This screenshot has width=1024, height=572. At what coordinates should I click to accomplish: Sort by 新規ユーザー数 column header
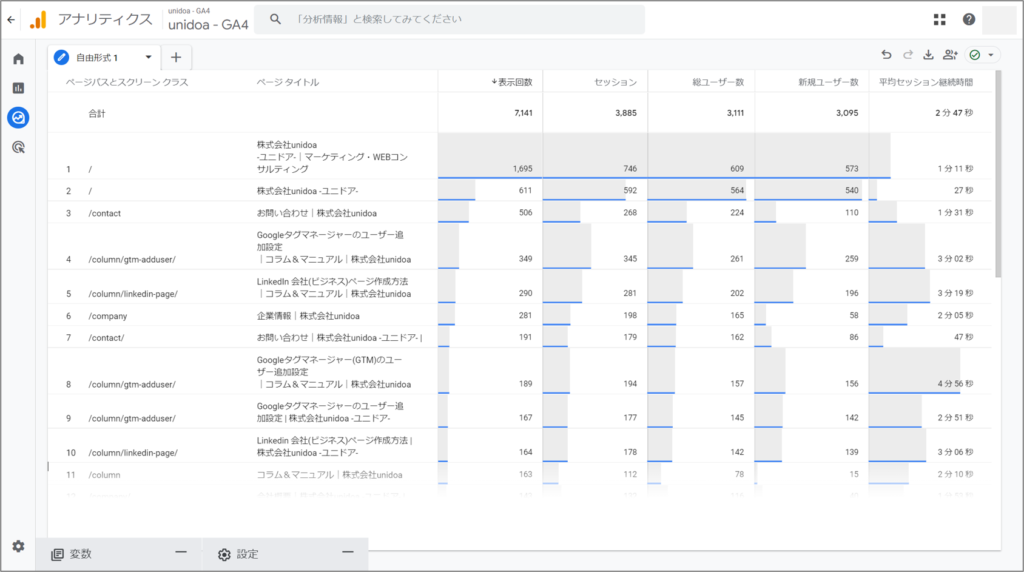[x=828, y=82]
